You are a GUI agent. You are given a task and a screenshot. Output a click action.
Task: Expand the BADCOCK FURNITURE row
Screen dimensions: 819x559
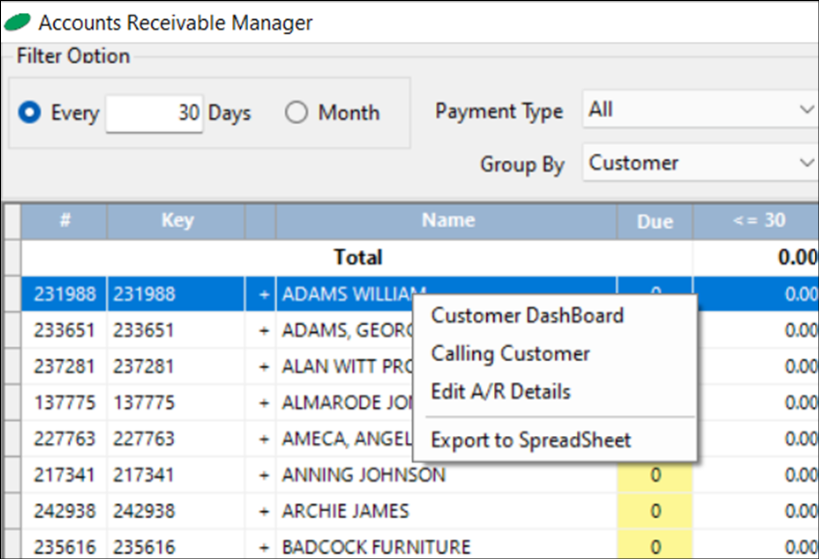264,547
